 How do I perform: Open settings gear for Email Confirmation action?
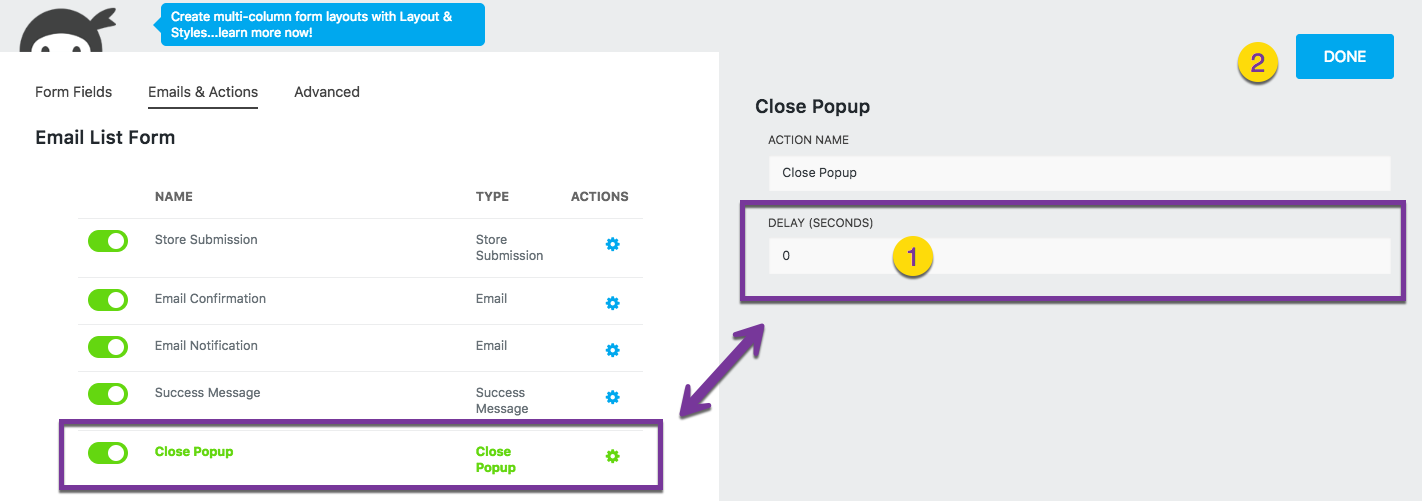click(x=613, y=303)
